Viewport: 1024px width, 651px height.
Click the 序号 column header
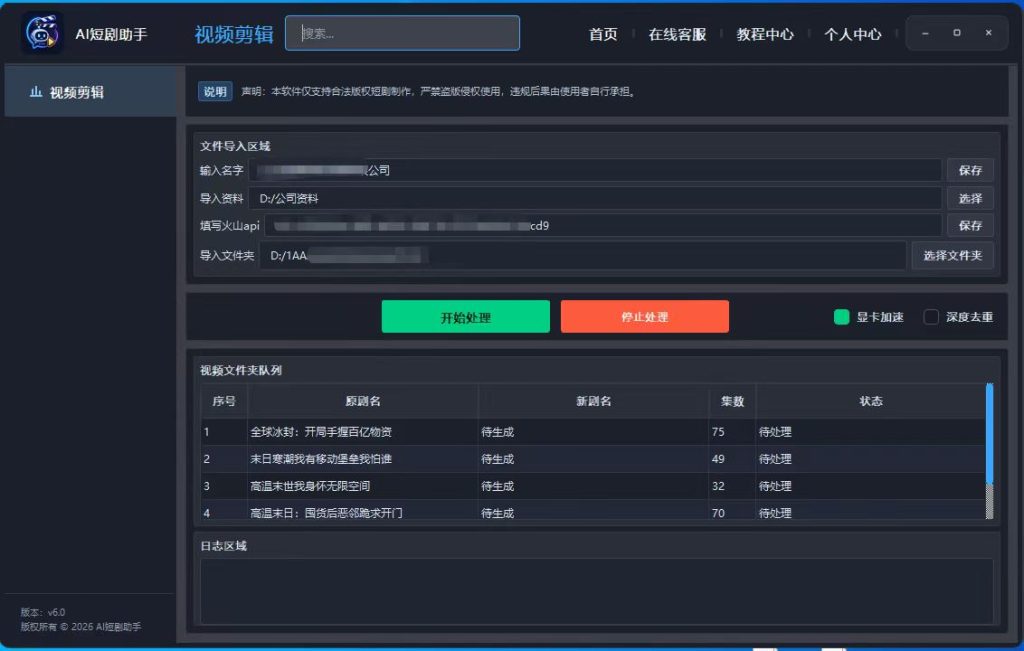[x=224, y=401]
